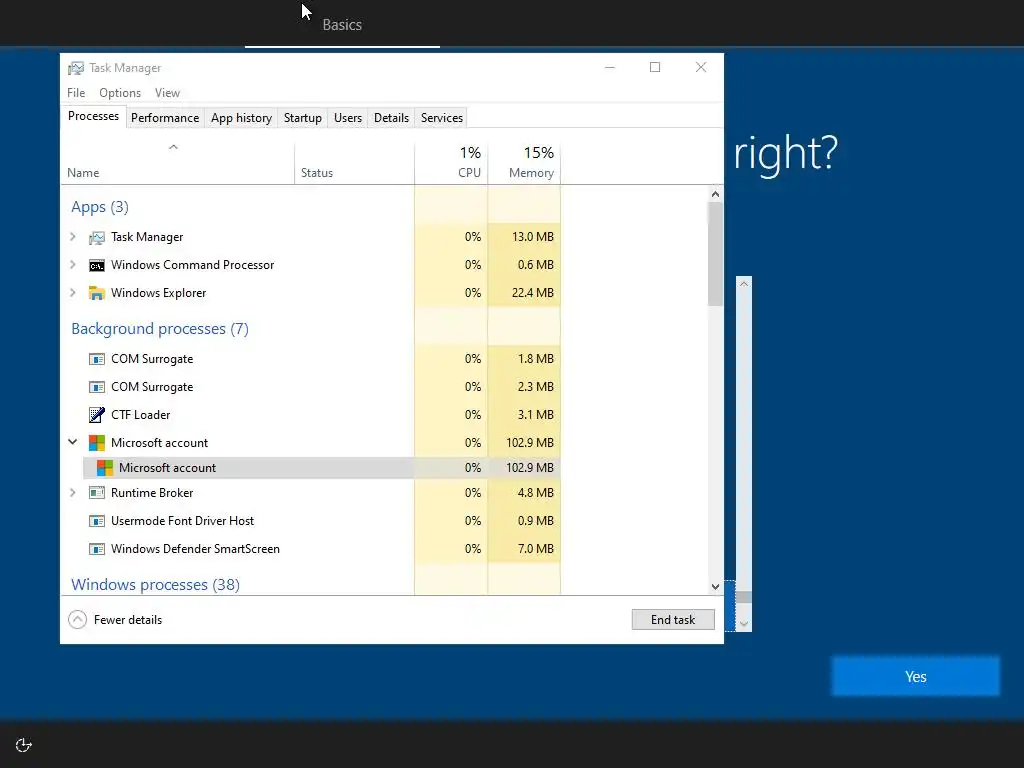
Task: Switch to the App history tab
Action: [x=241, y=118]
